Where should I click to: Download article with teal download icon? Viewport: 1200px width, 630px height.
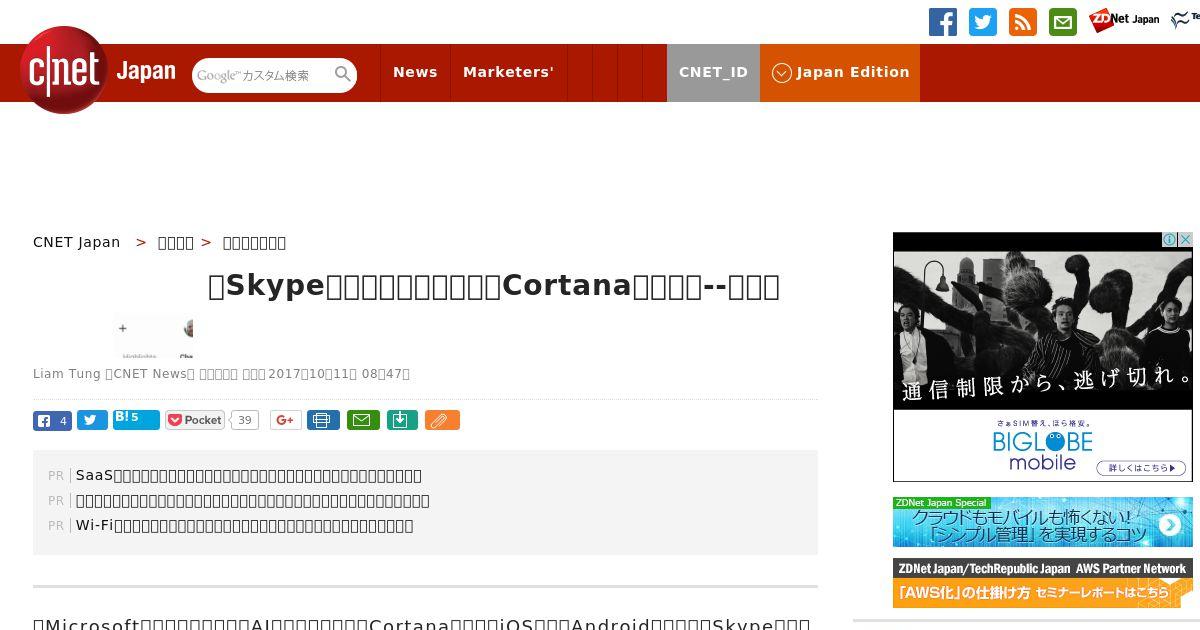coord(401,420)
